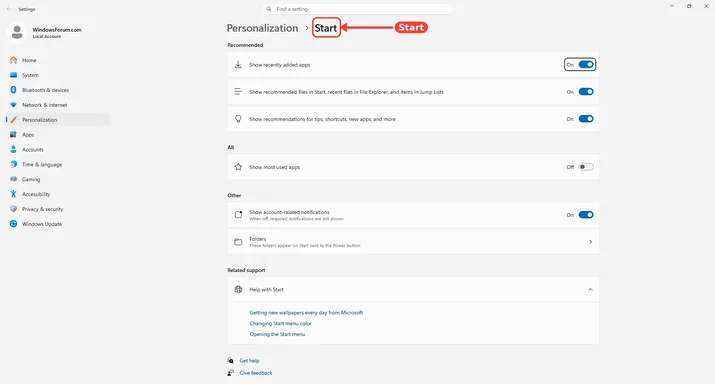The height and width of the screenshot is (384, 715).
Task: Click the Recommended section heading
Action: [x=245, y=45]
